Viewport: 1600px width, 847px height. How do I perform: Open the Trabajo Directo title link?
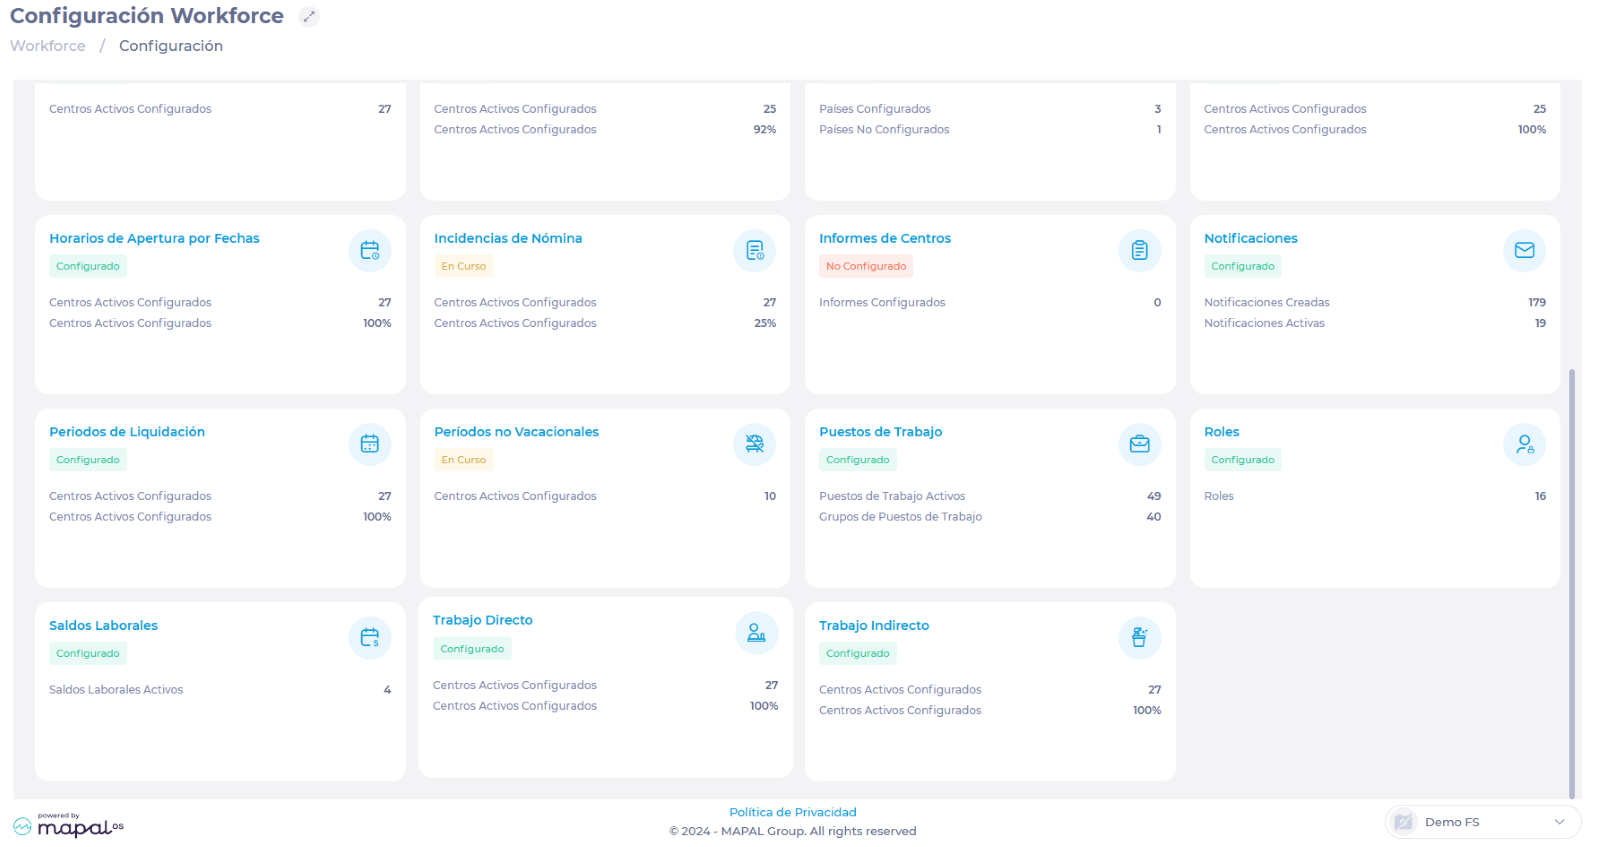pos(482,620)
